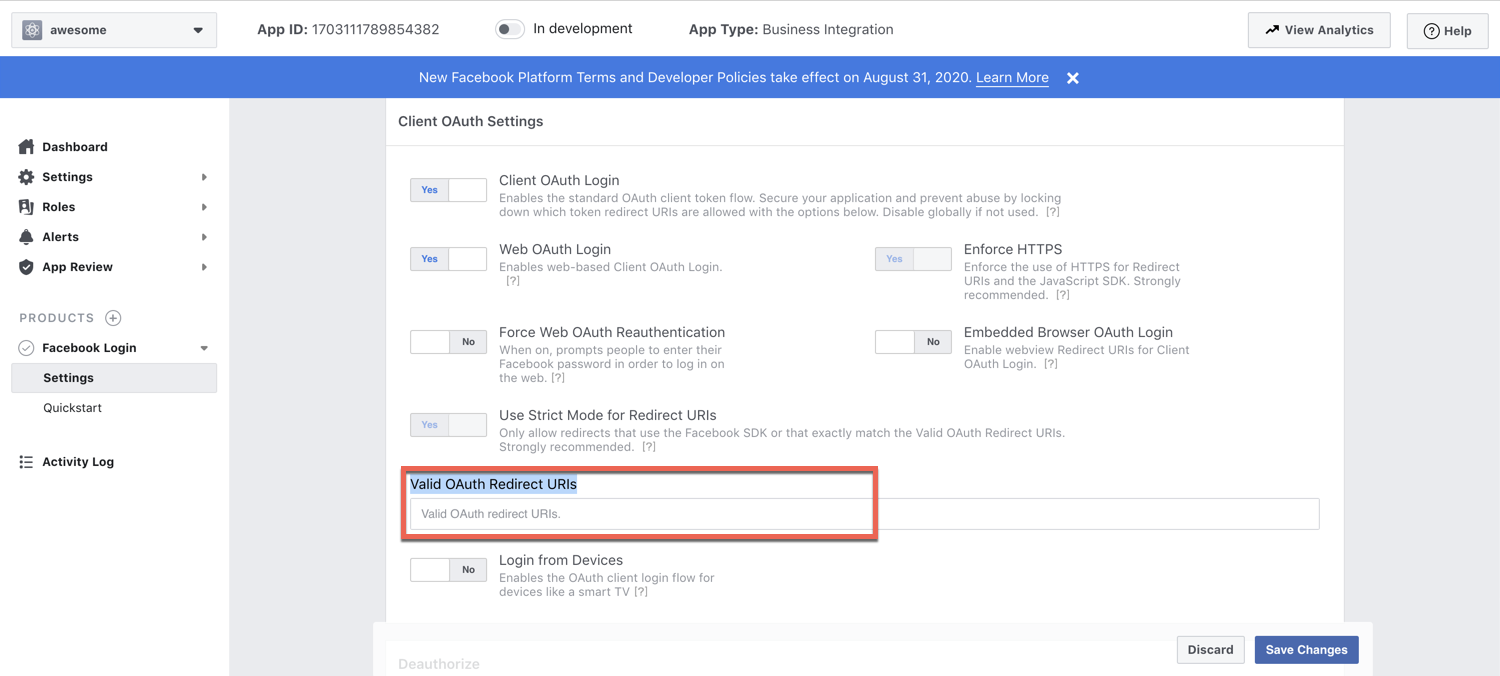Open Dashboard in the sidebar

(74, 147)
